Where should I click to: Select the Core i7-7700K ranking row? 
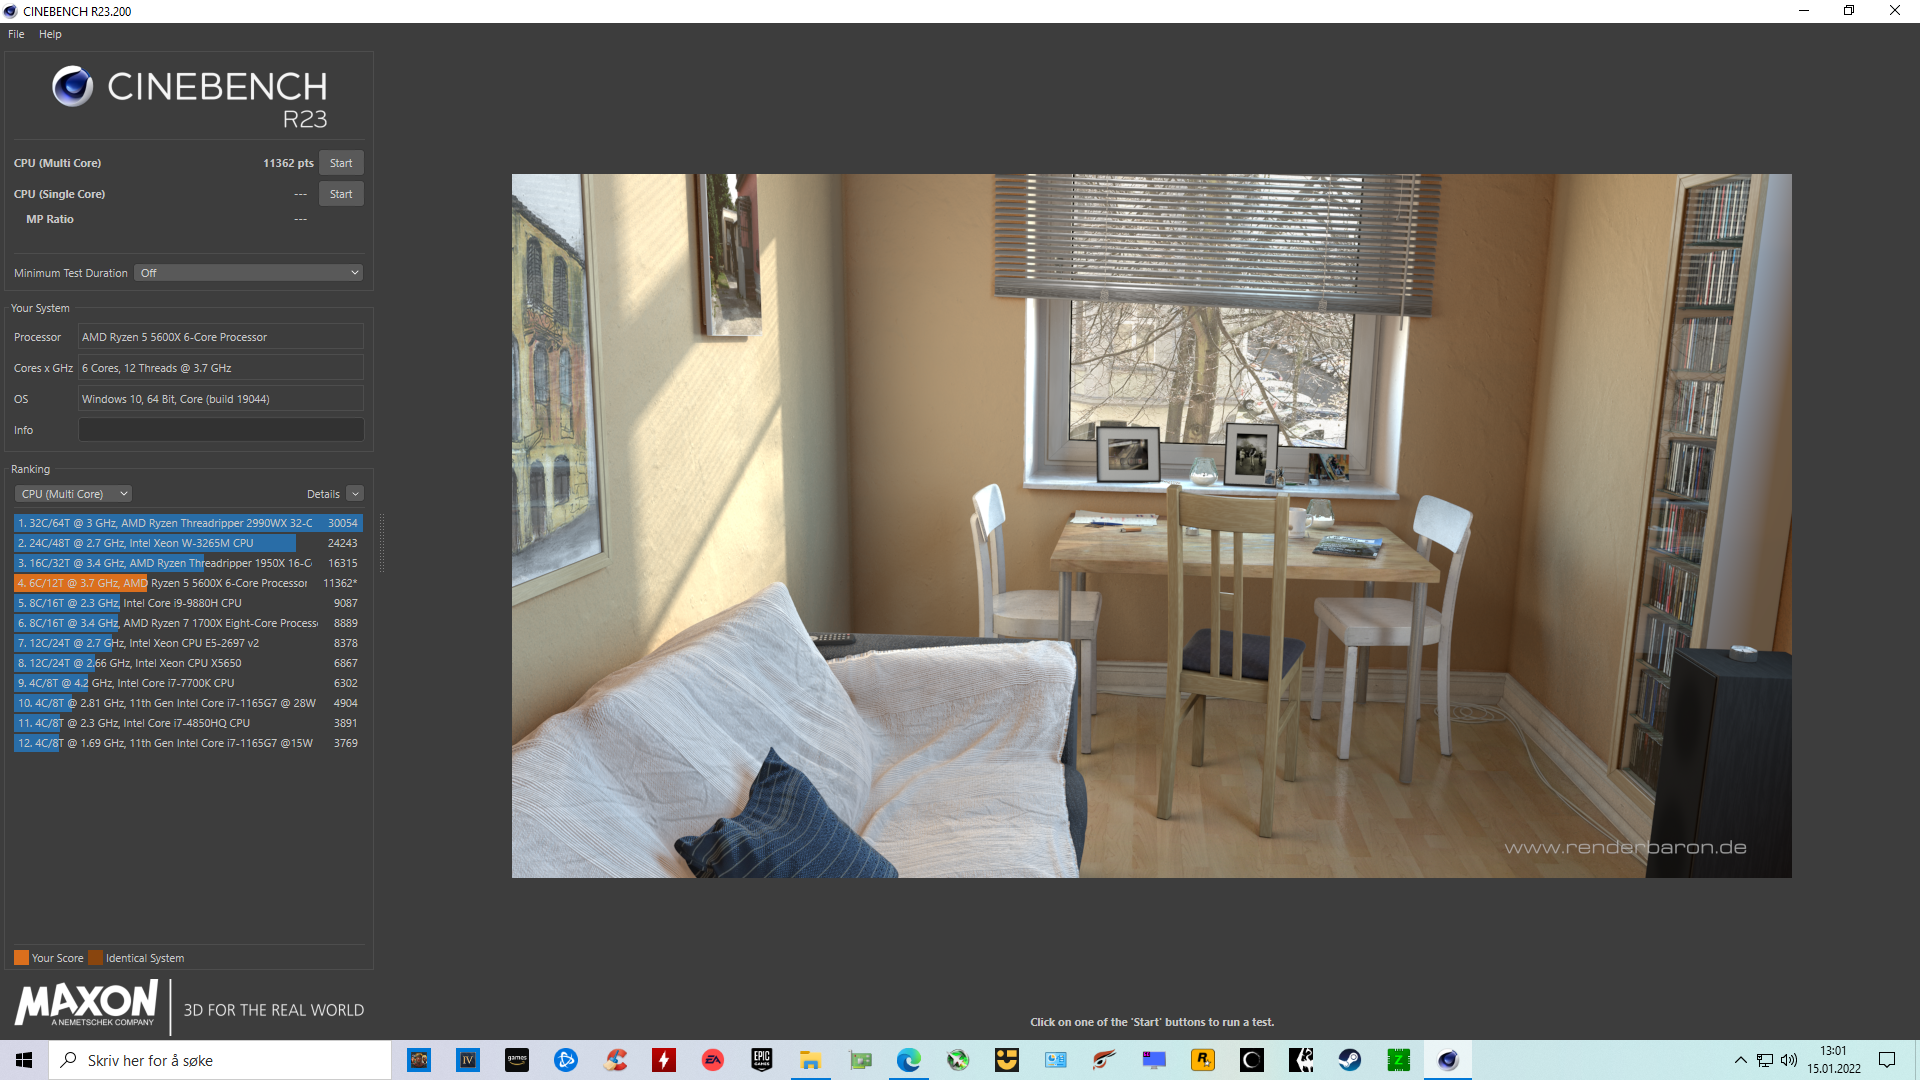point(188,683)
